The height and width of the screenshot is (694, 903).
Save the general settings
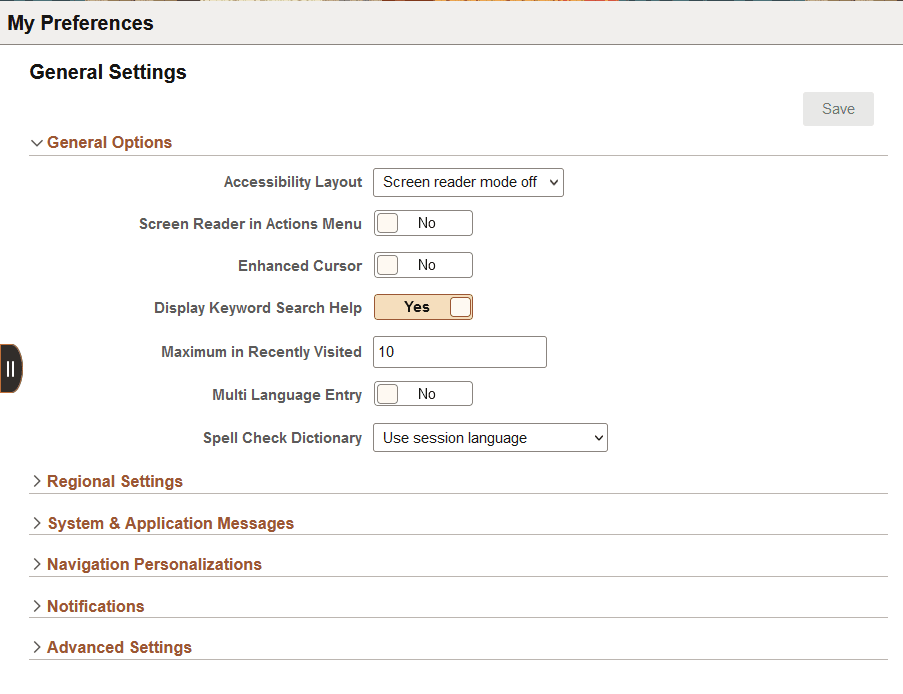(x=838, y=108)
